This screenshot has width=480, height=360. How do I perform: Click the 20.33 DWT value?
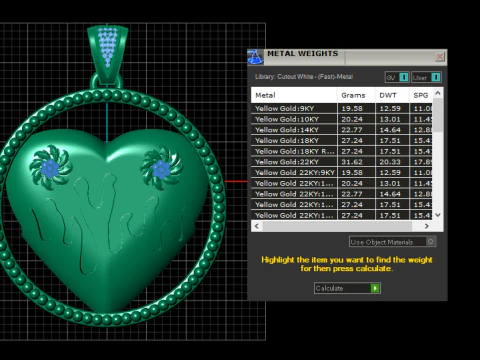tap(390, 162)
